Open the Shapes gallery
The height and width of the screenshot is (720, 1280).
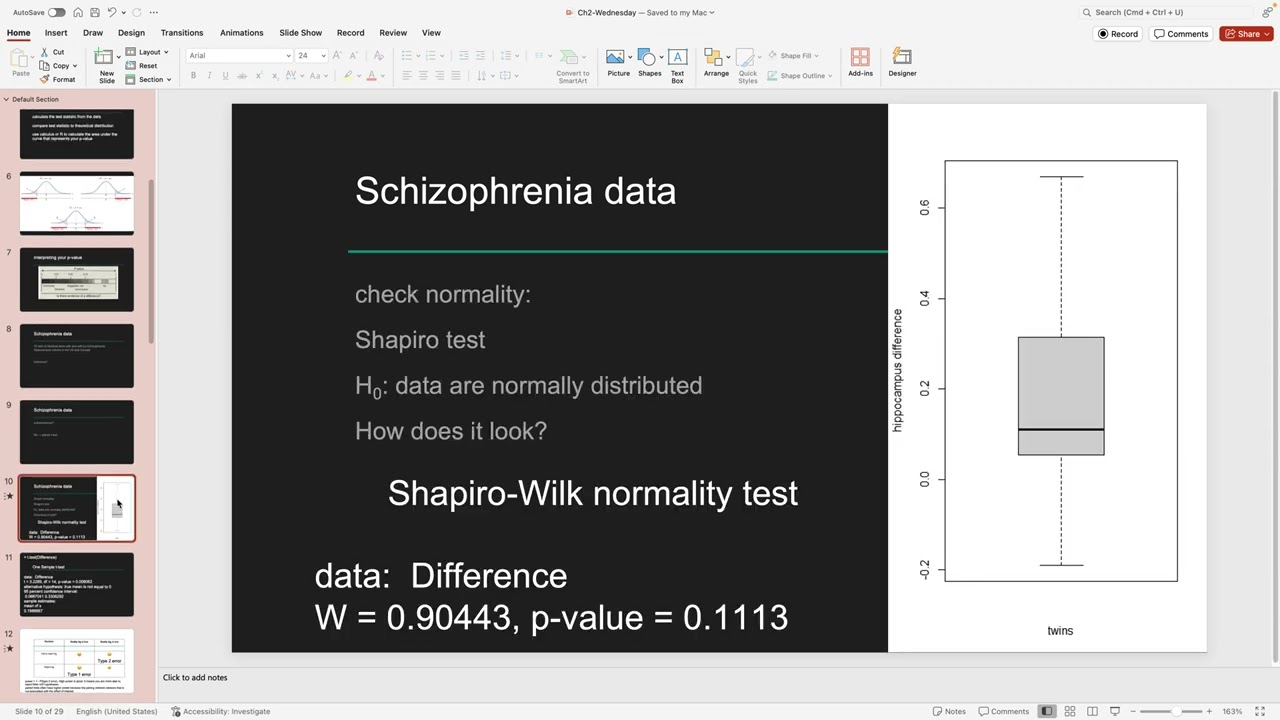(650, 64)
